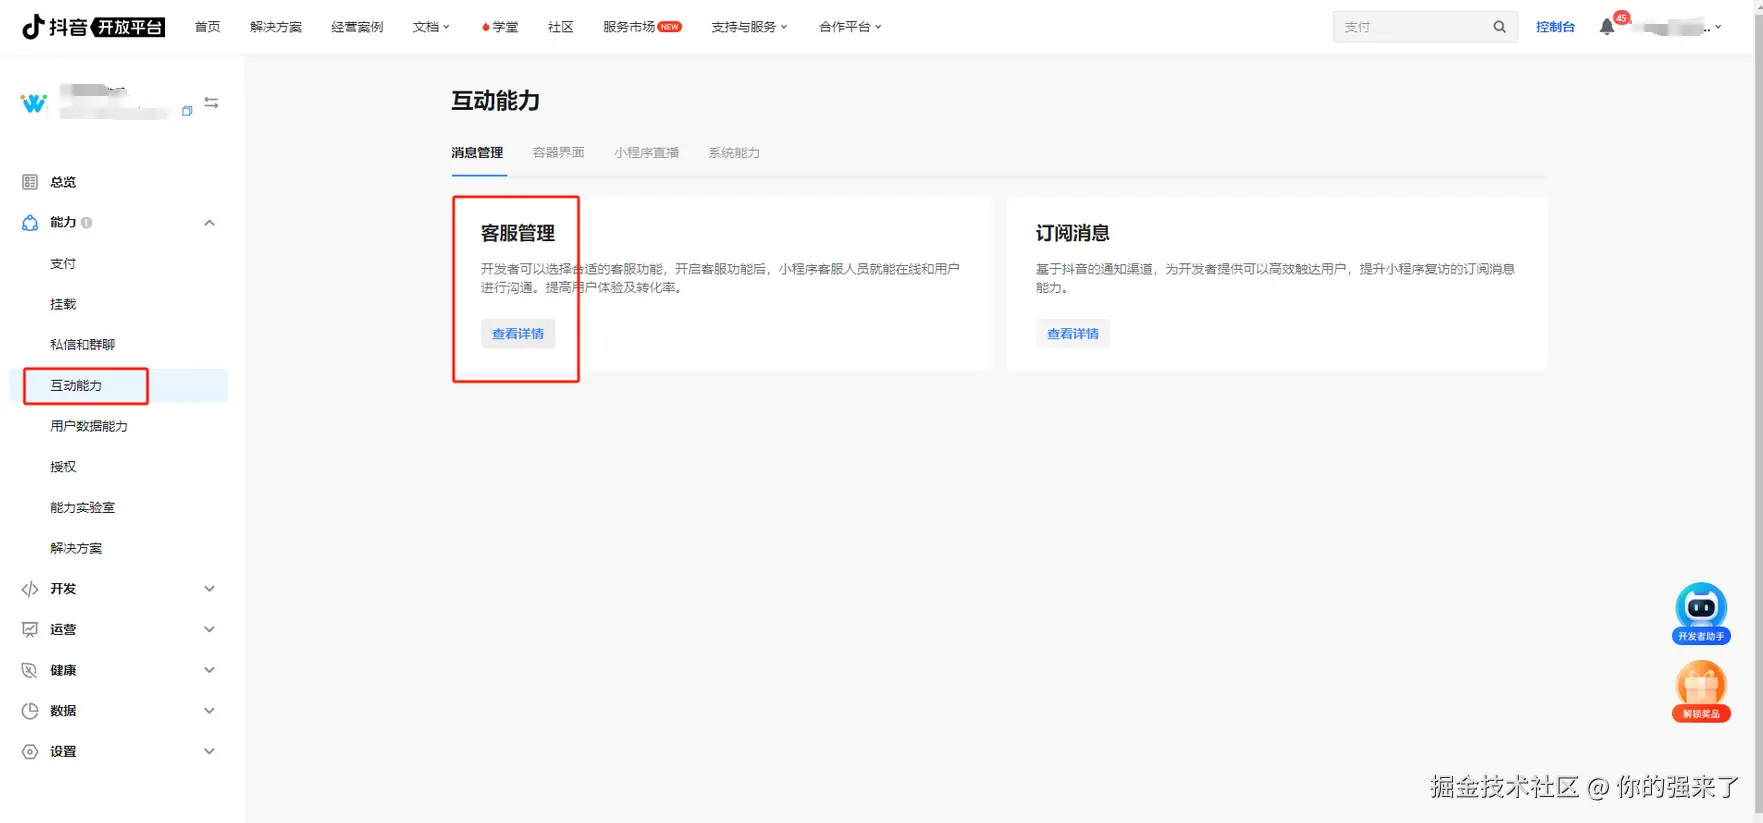Click the 订阅消息 card title
This screenshot has height=823, width=1763.
(x=1073, y=233)
